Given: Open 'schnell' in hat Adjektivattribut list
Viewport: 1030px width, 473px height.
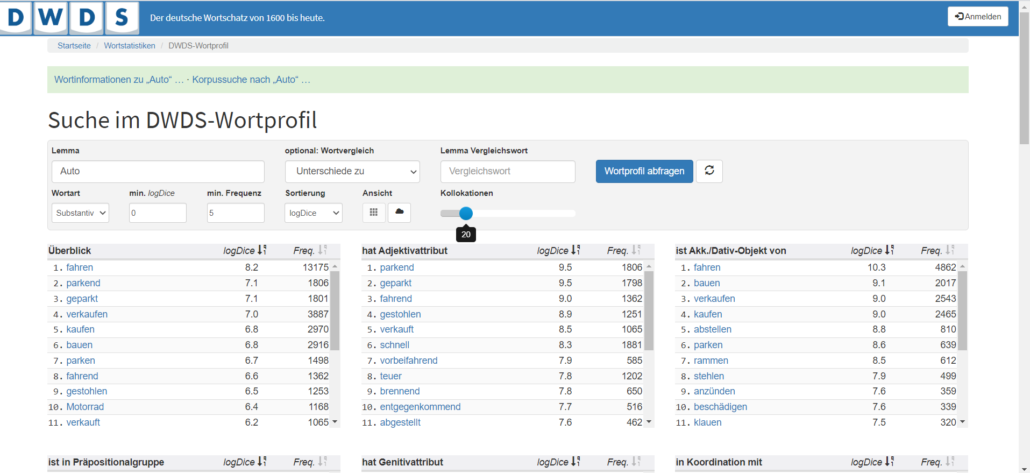Looking at the screenshot, I should (394, 345).
